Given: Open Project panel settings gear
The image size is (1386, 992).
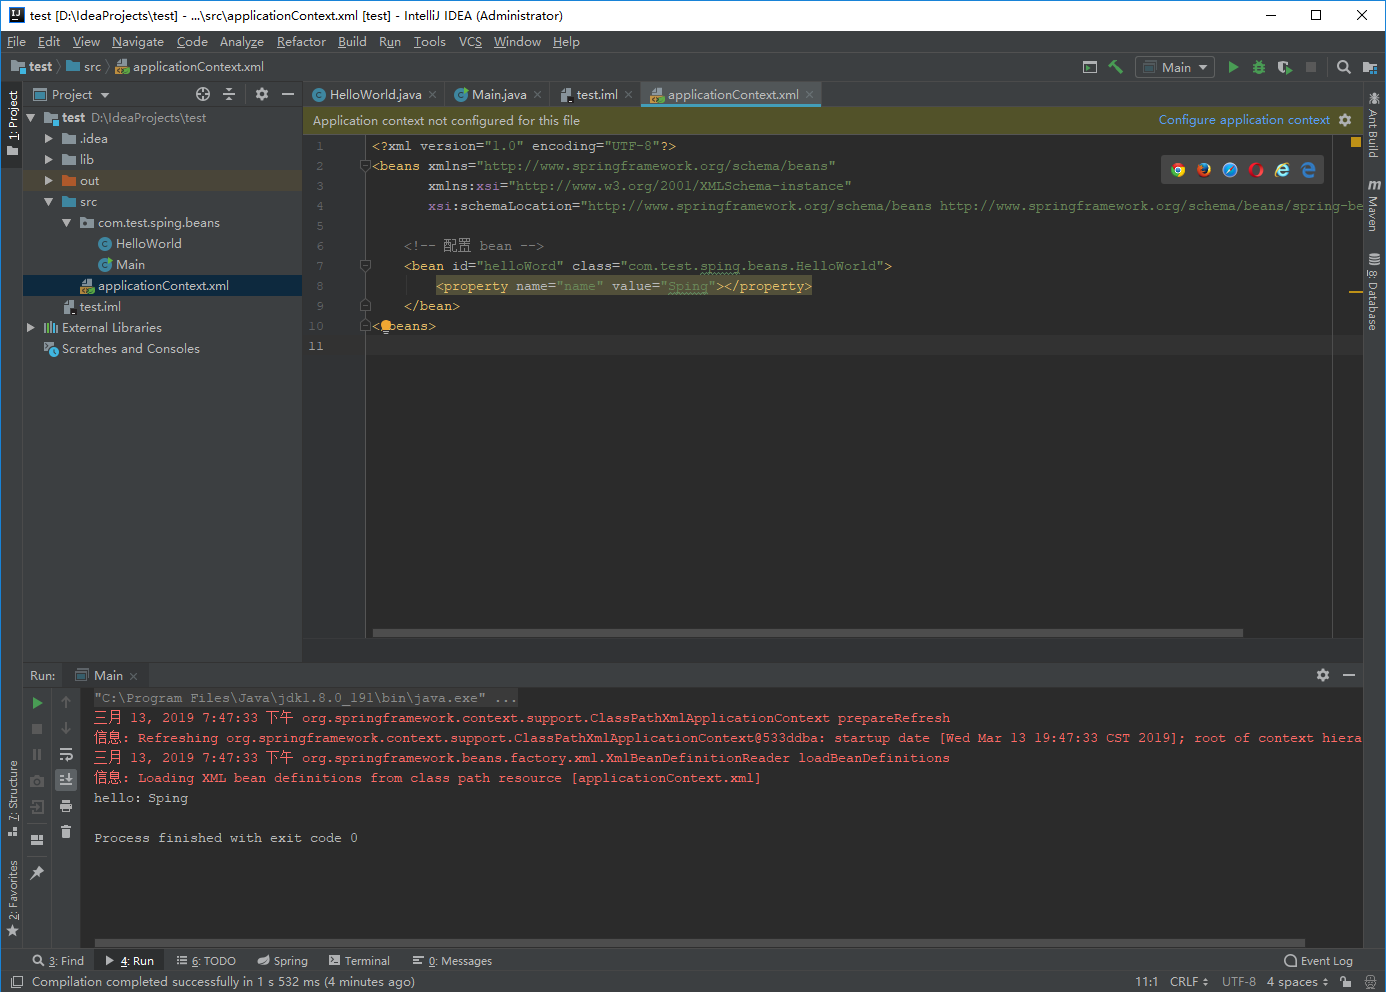Looking at the screenshot, I should (262, 94).
